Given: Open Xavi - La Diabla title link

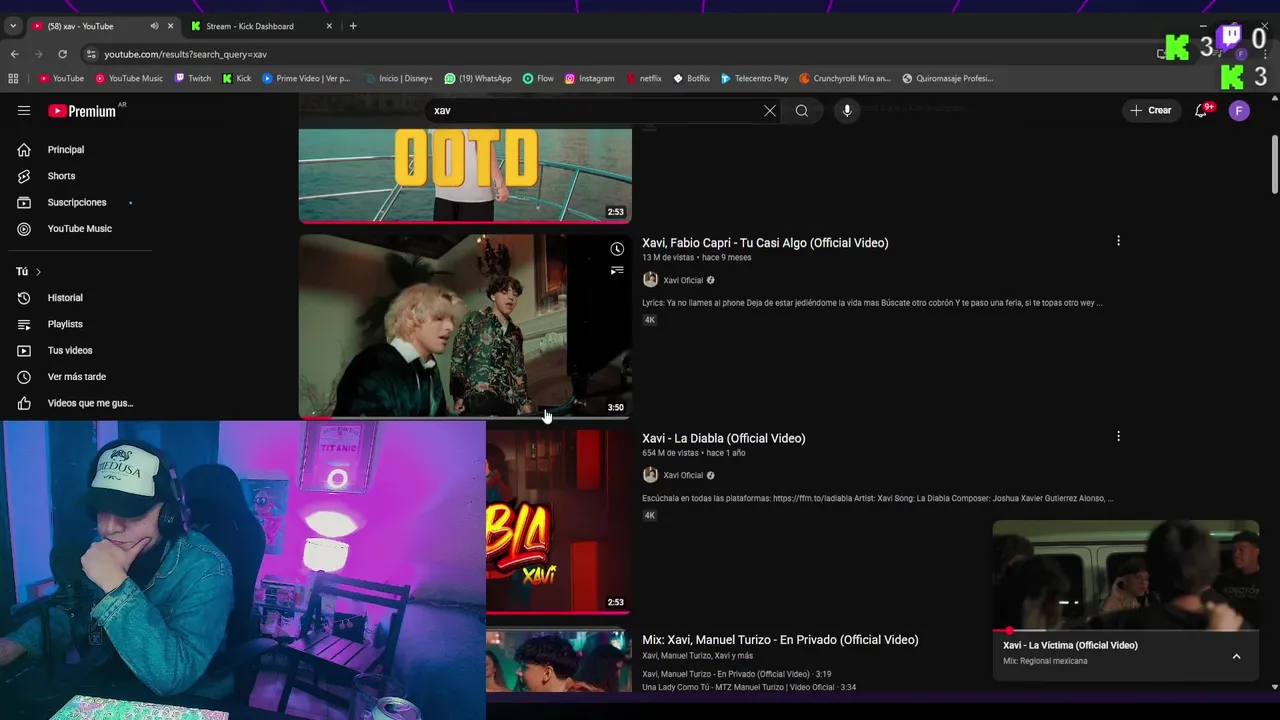Looking at the screenshot, I should (x=723, y=438).
